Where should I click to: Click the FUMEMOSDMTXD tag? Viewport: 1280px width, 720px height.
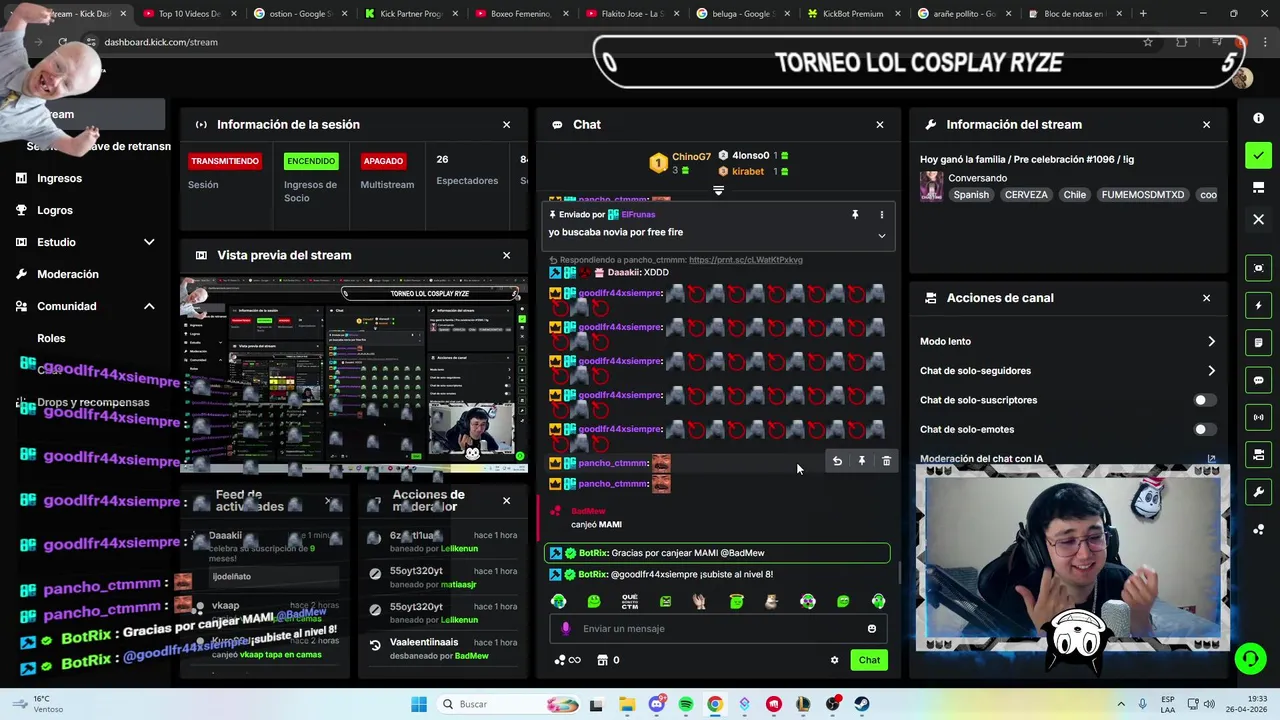pos(1143,195)
